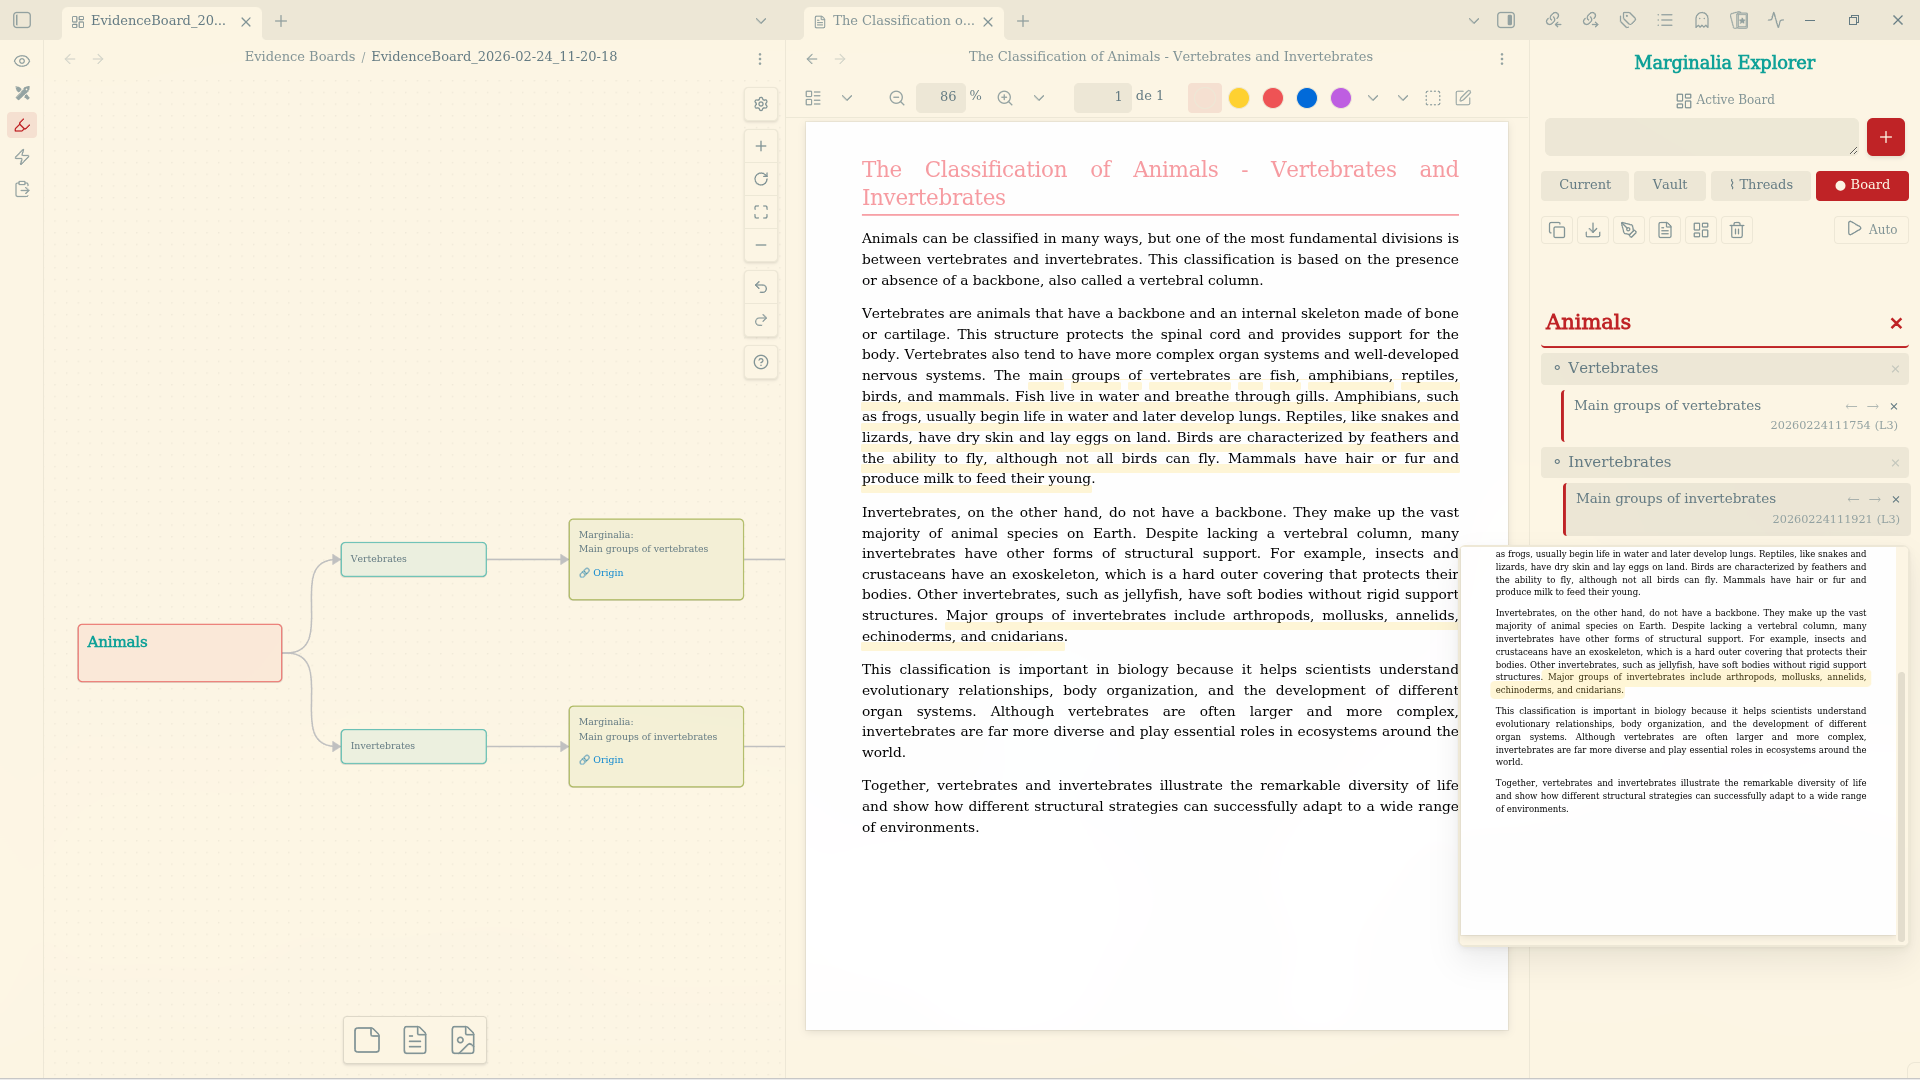Click the crossed pencil-ruler ribbon icon
The width and height of the screenshot is (1920, 1080).
click(x=22, y=93)
